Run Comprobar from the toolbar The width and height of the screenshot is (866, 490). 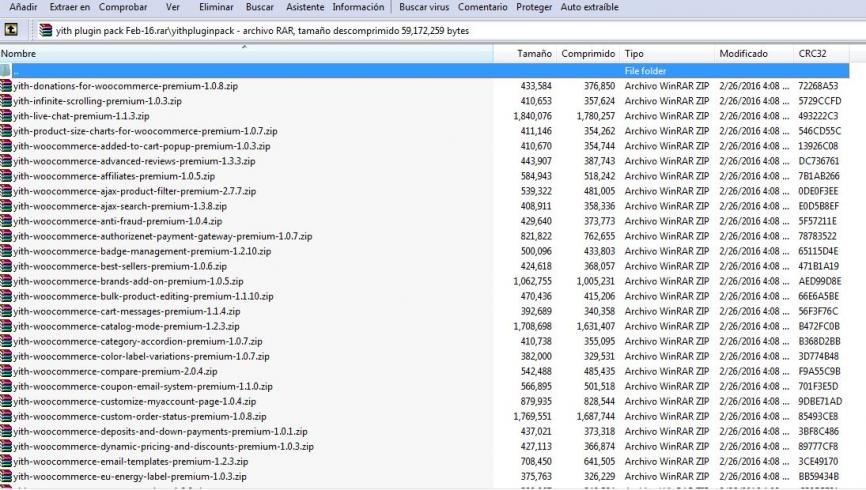tap(123, 7)
